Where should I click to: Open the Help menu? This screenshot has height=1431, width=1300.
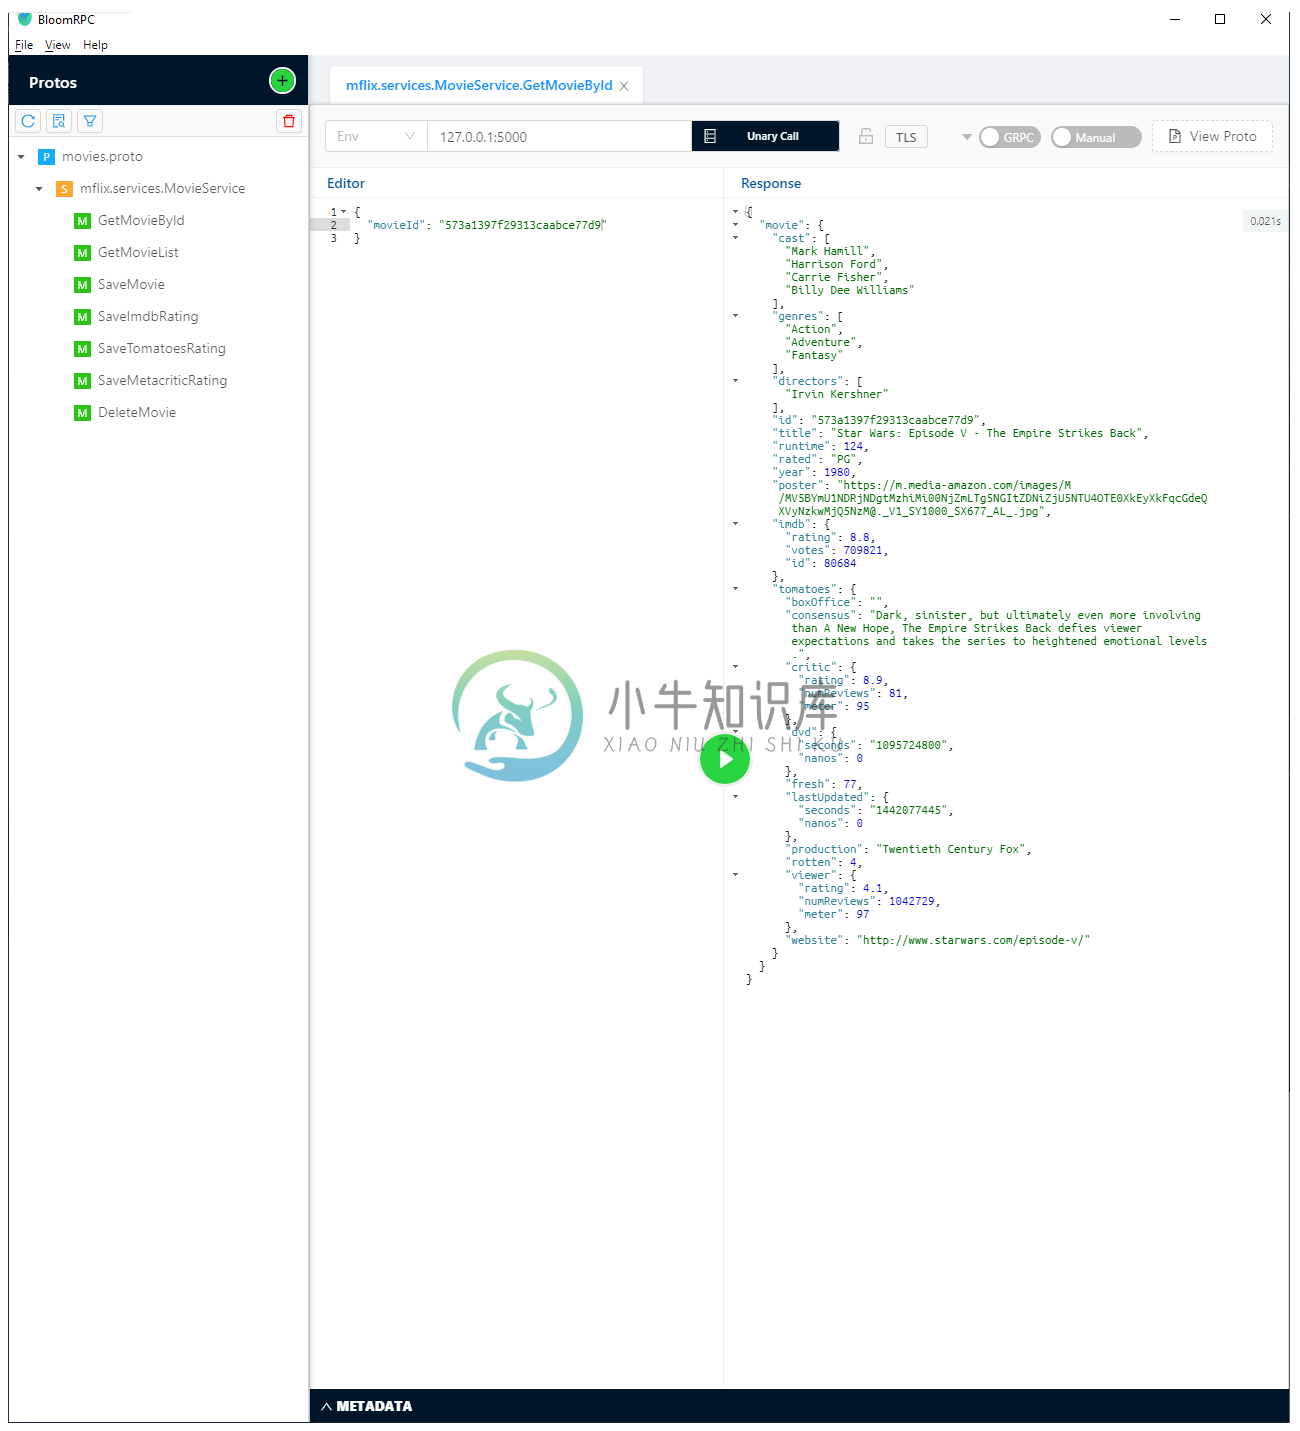(95, 45)
